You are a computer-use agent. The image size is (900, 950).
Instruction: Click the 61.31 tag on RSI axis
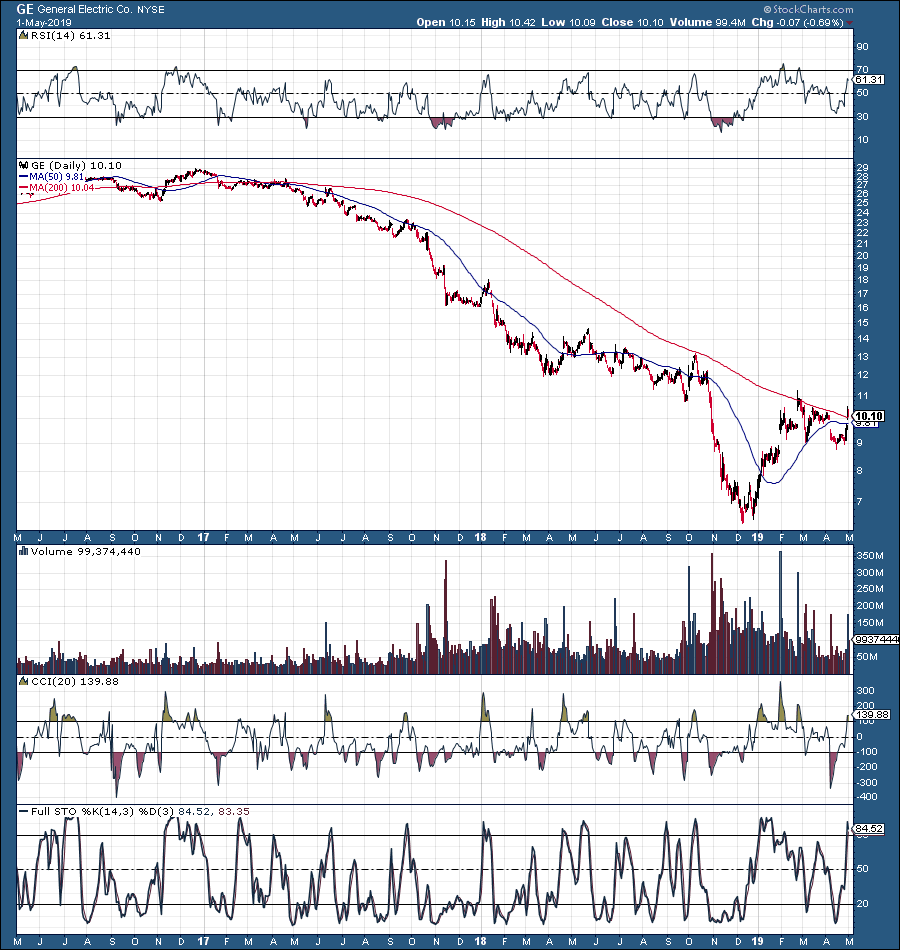tap(869, 79)
